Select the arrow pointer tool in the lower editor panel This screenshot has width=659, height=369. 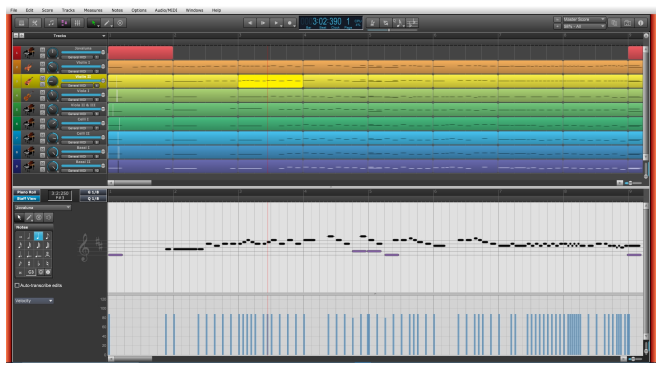19,217
